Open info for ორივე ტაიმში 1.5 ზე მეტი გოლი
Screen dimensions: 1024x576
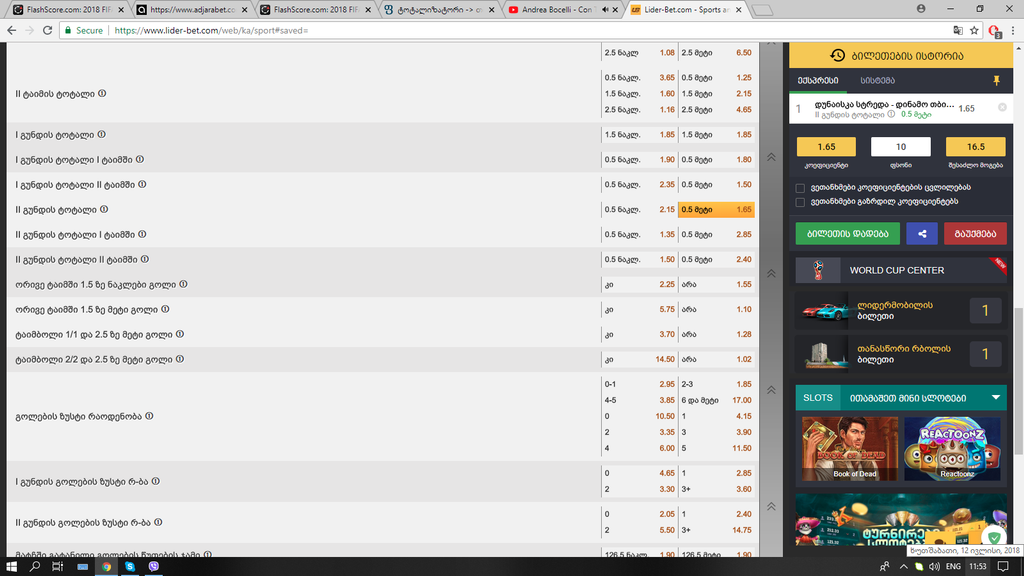(165, 309)
